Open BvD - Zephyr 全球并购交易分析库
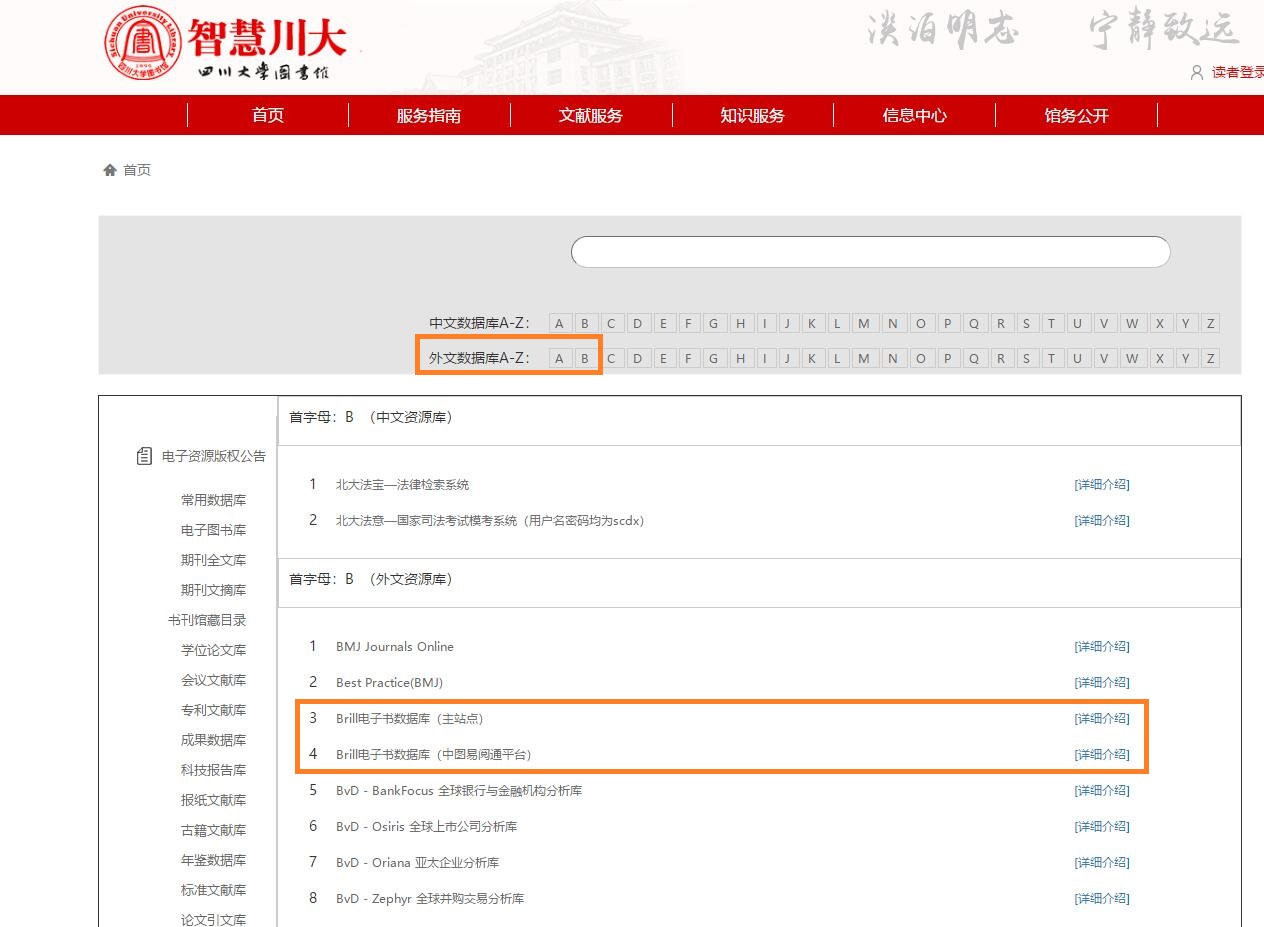Screen dimensions: 1264x927 430,899
